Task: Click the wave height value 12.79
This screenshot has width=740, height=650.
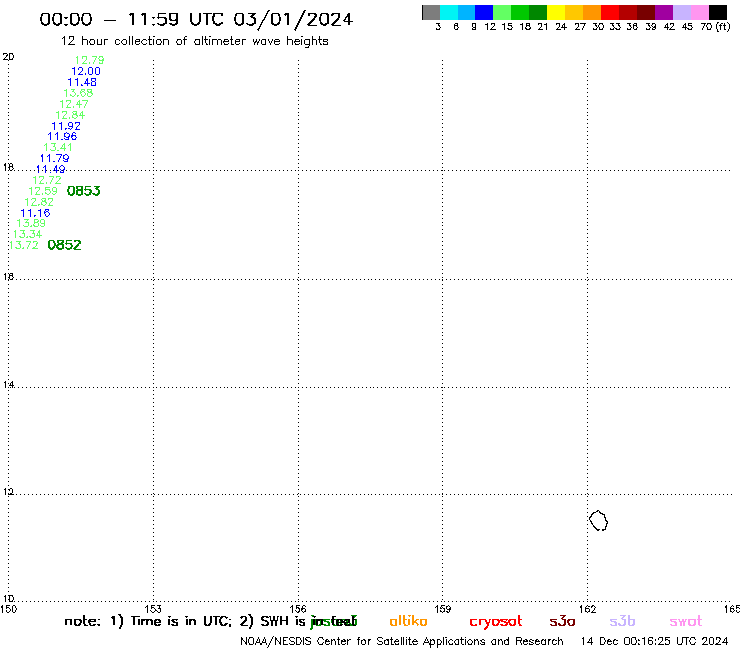Action: coord(89,60)
